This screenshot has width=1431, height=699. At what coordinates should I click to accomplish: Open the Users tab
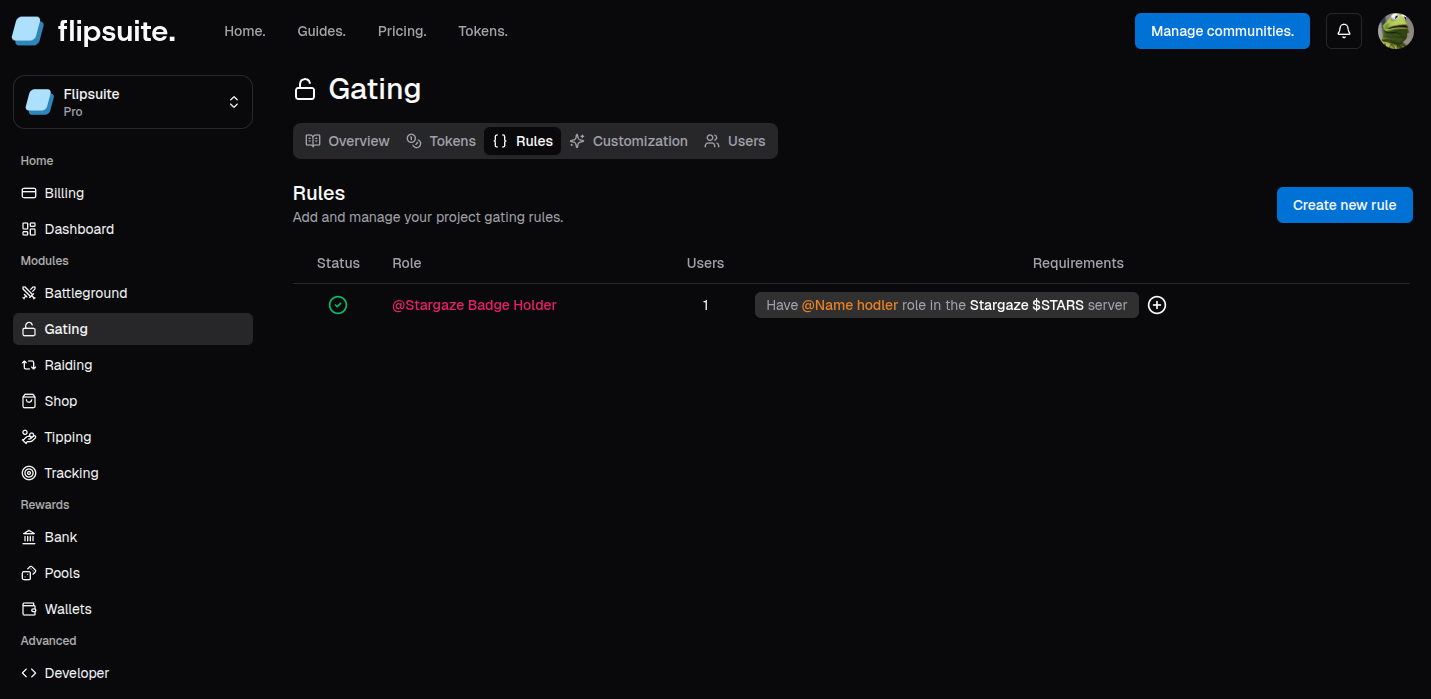pos(735,141)
